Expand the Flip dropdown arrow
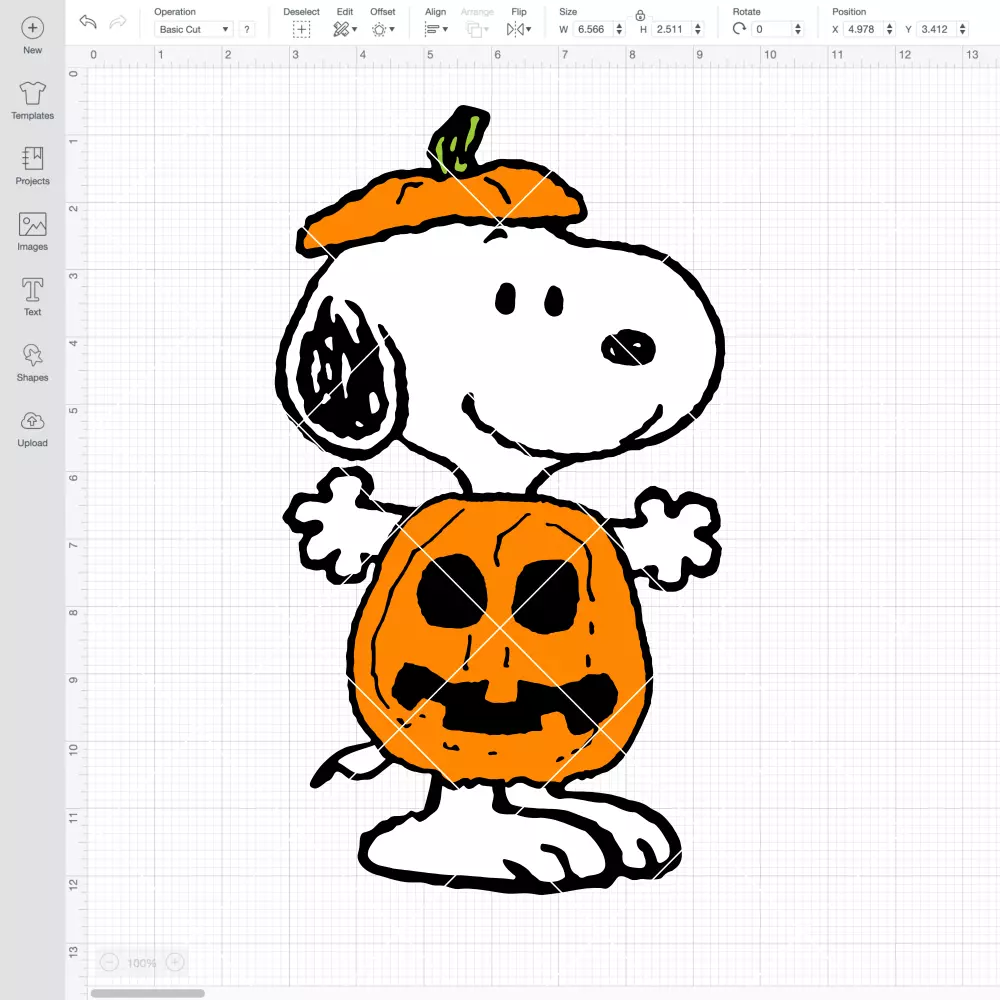Viewport: 1000px width, 1000px height. [x=529, y=29]
